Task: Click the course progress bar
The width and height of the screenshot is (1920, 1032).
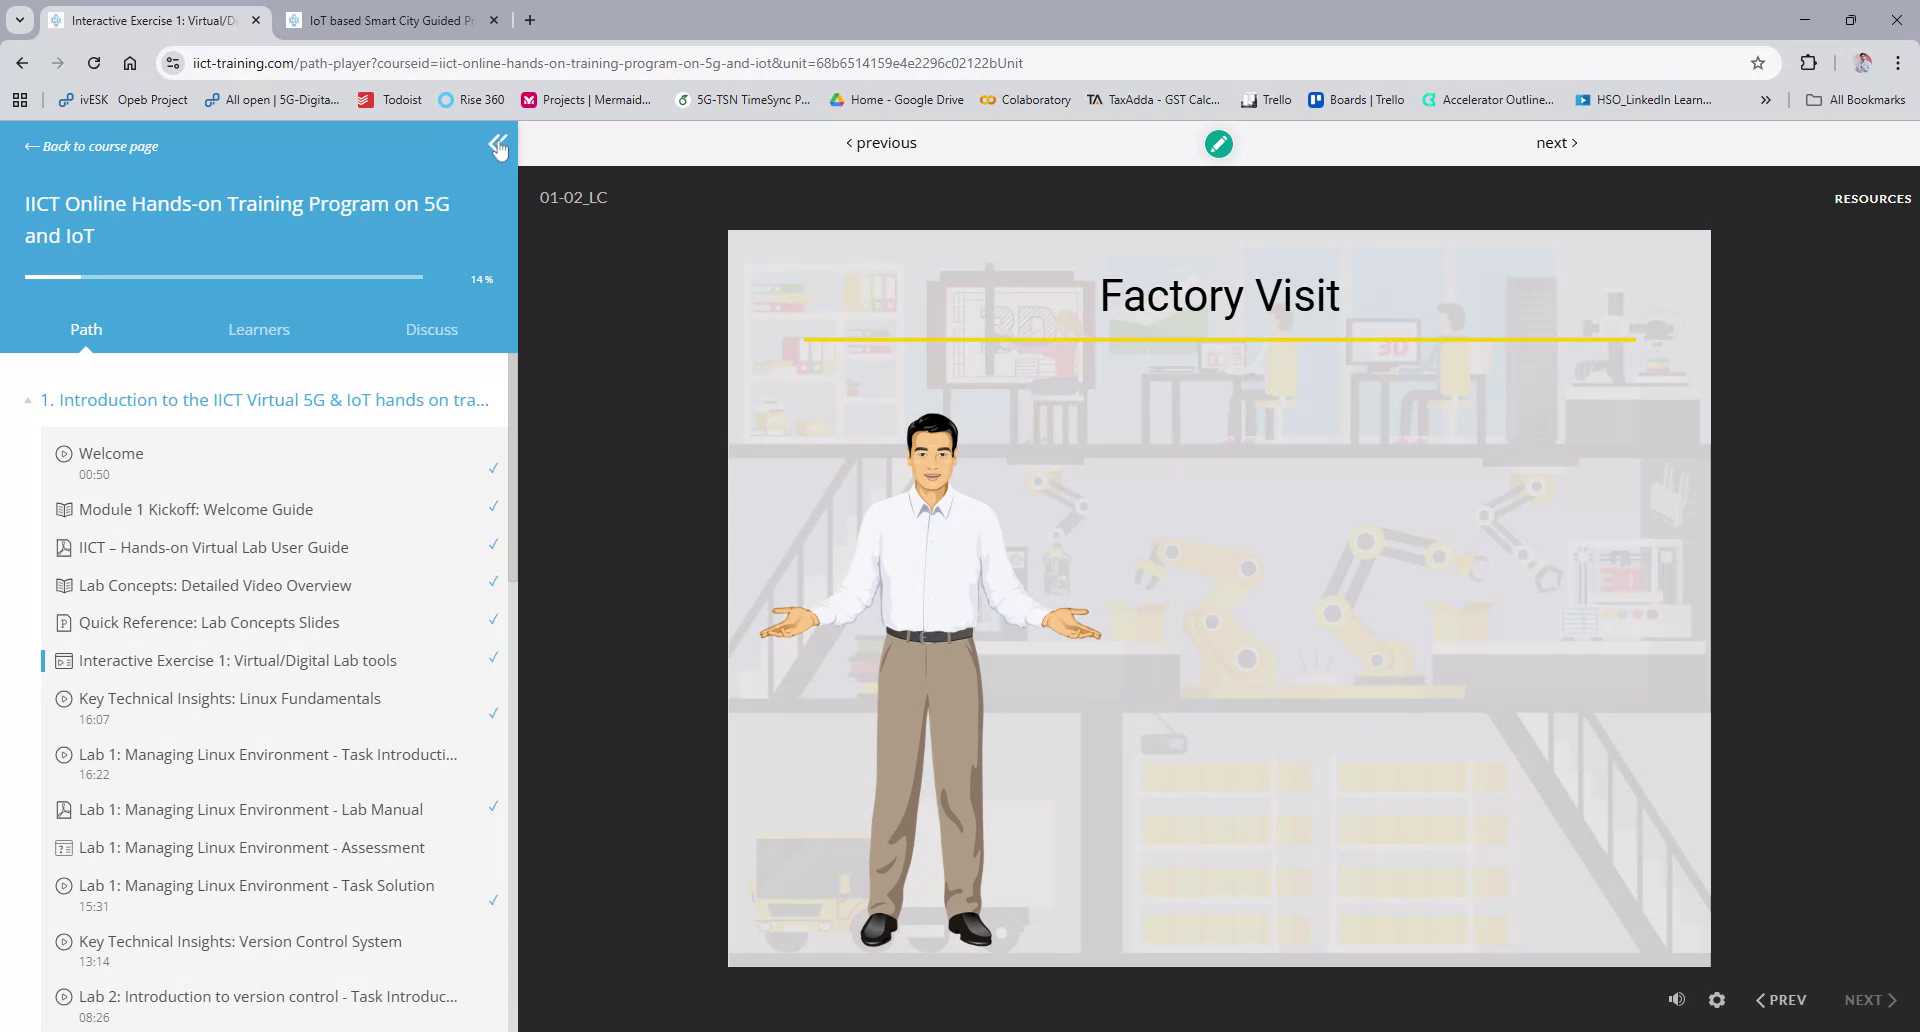Action: pos(223,277)
